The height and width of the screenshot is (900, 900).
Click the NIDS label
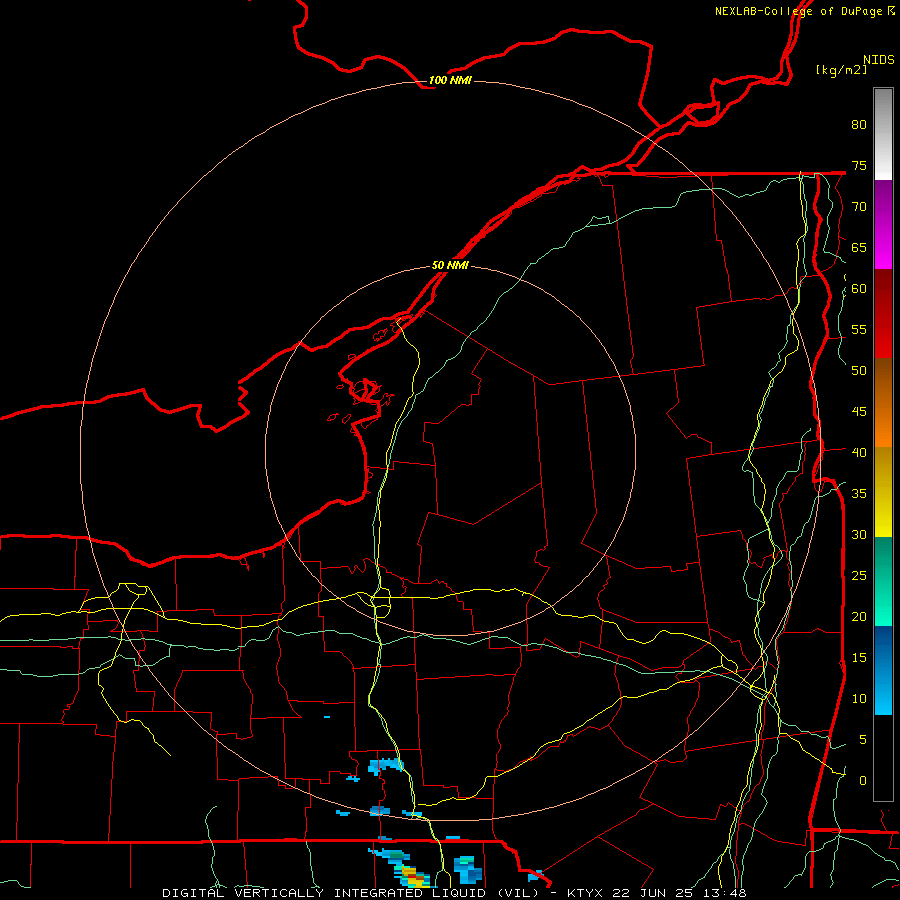879,60
